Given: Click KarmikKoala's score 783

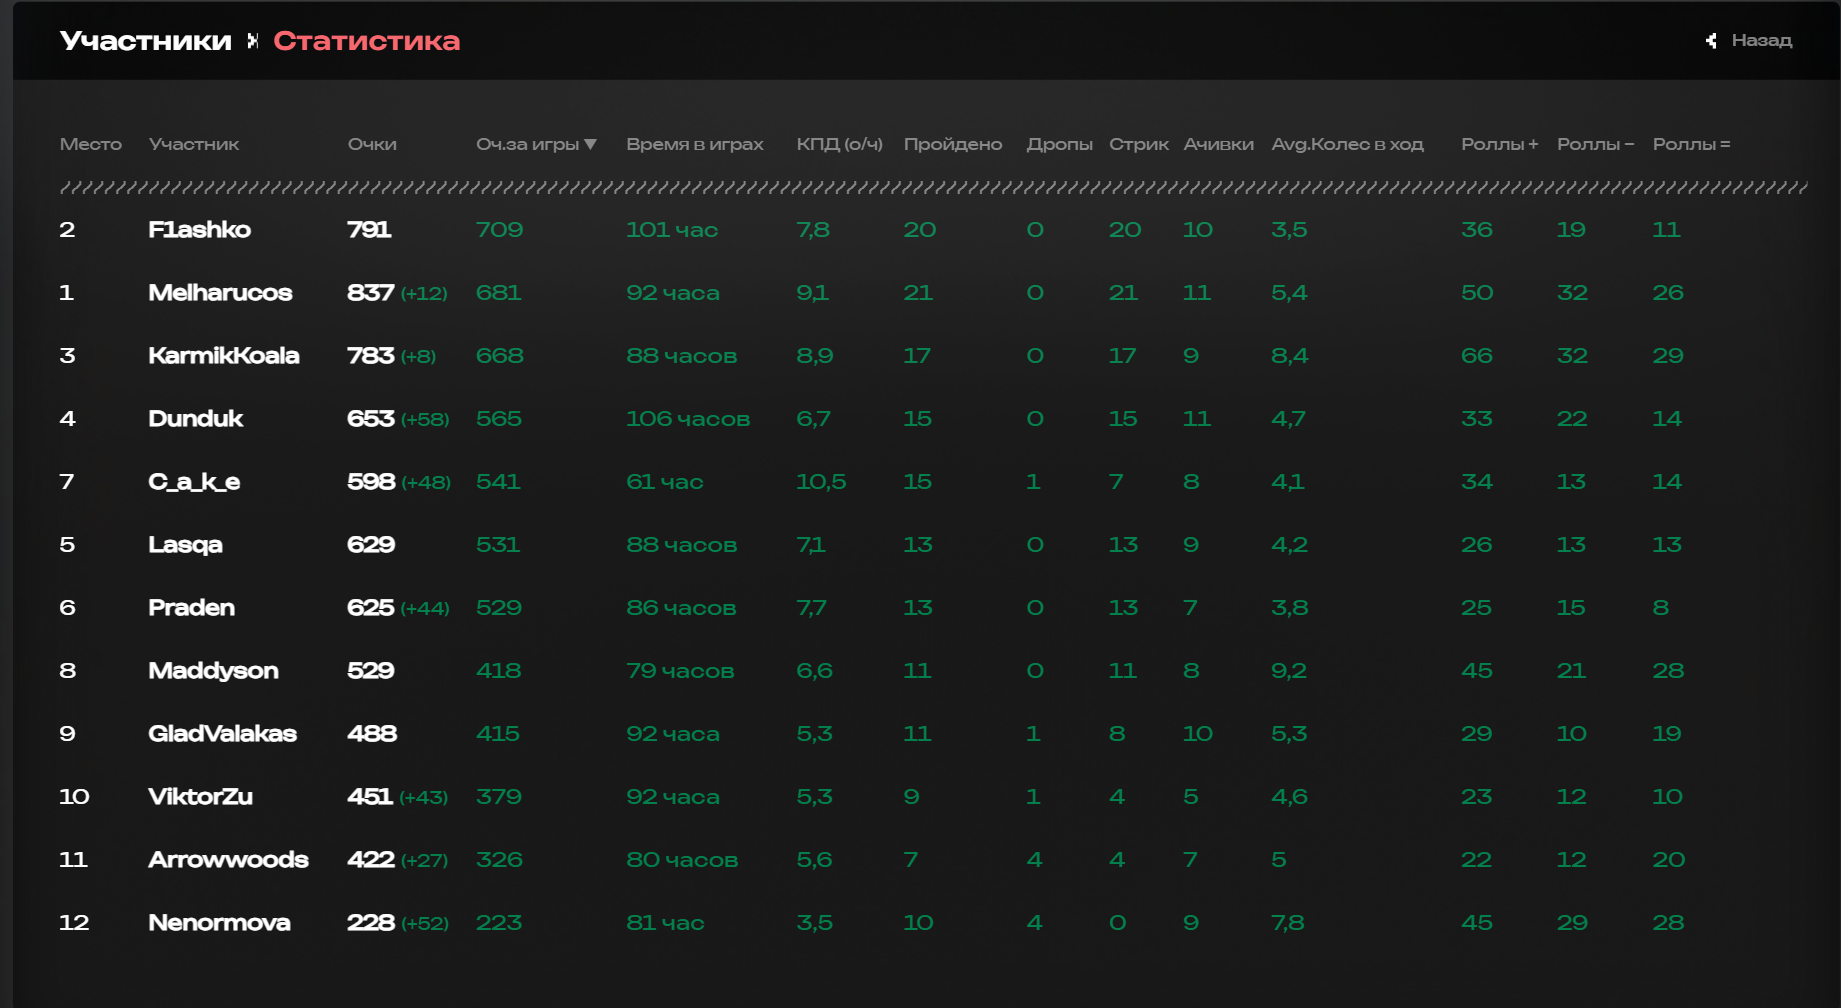Looking at the screenshot, I should 371,356.
